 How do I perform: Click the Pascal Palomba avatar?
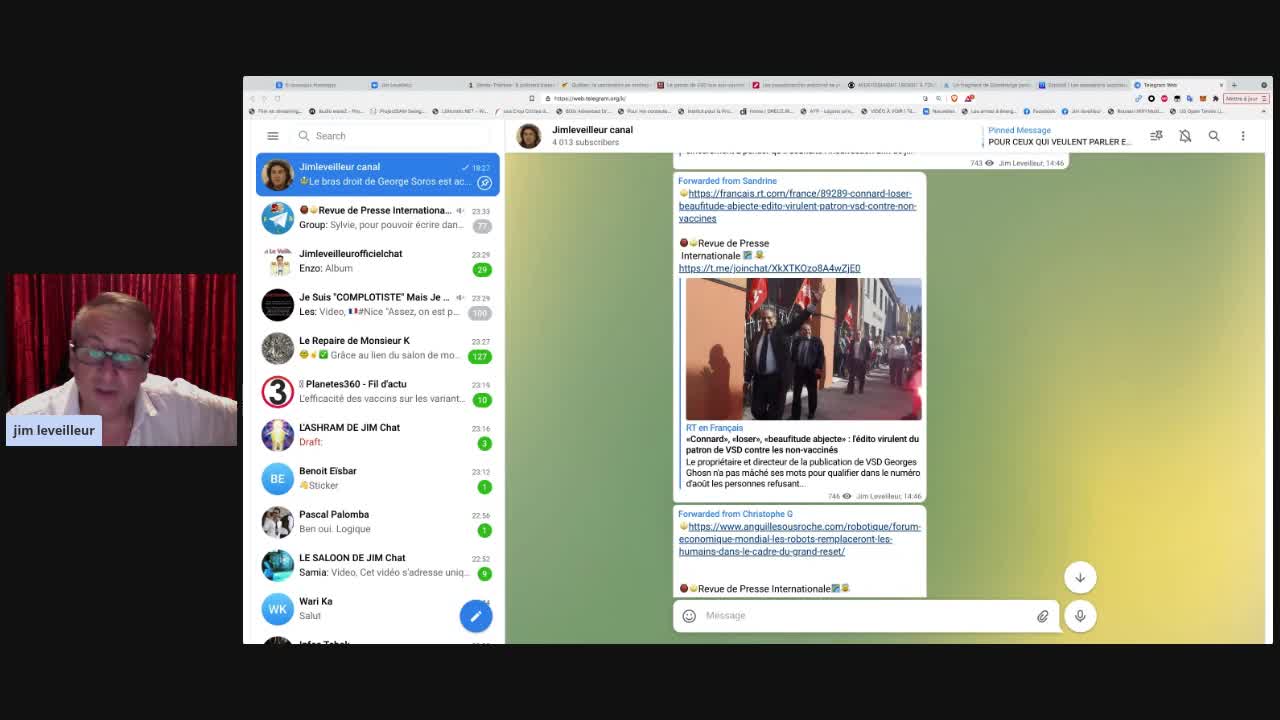point(277,522)
